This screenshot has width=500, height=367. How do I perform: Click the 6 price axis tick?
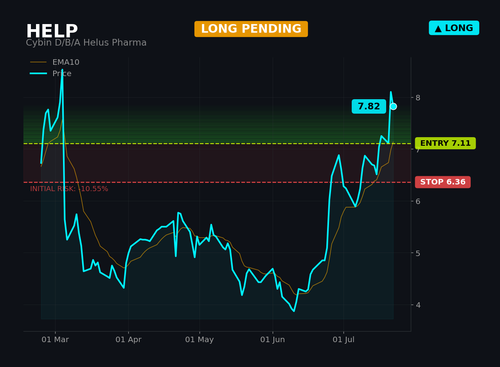[418, 201]
